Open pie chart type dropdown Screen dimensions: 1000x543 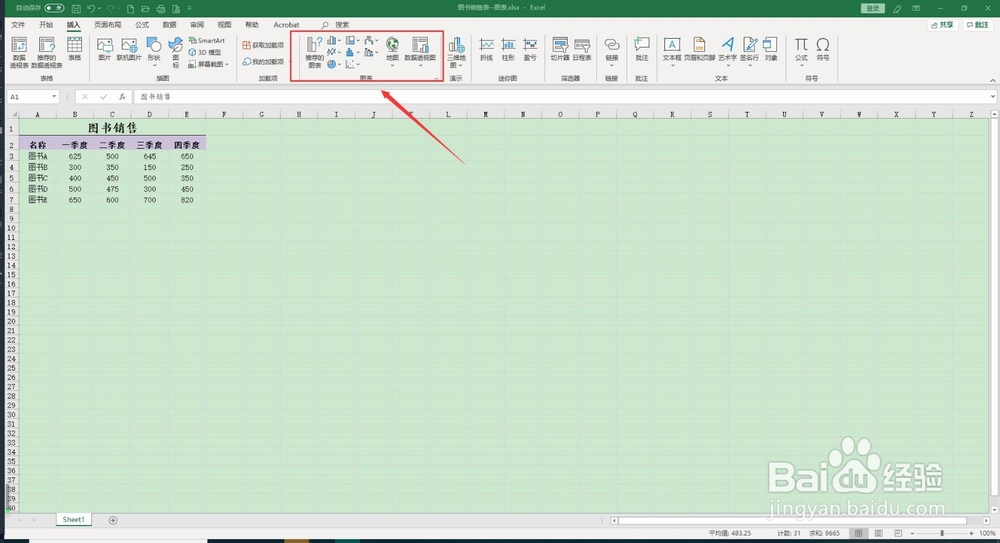click(x=334, y=64)
